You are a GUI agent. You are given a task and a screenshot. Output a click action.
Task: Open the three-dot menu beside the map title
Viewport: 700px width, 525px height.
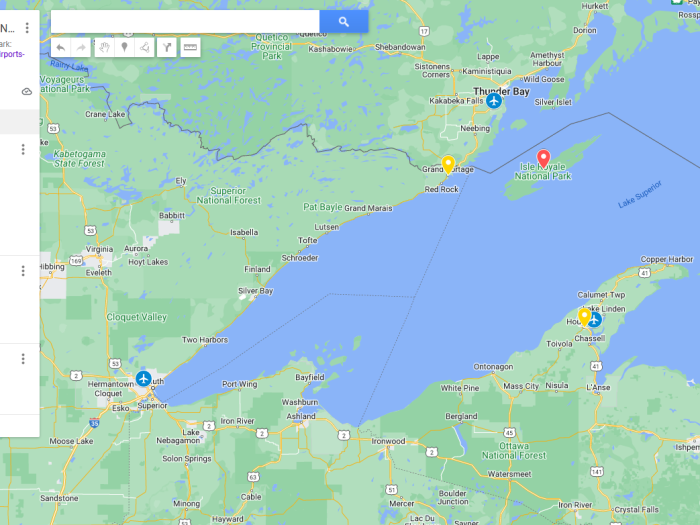[27, 28]
